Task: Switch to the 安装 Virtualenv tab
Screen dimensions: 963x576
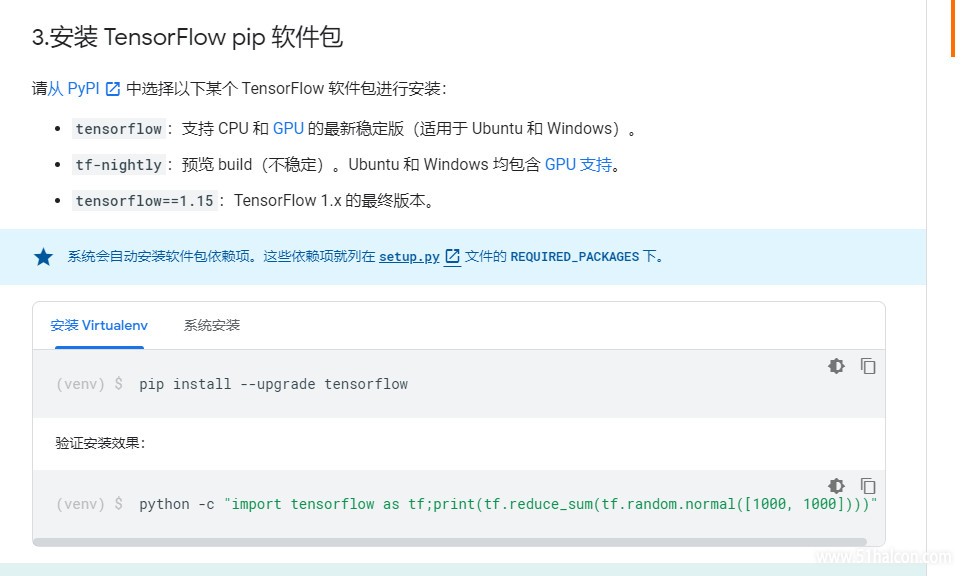Action: (99, 325)
